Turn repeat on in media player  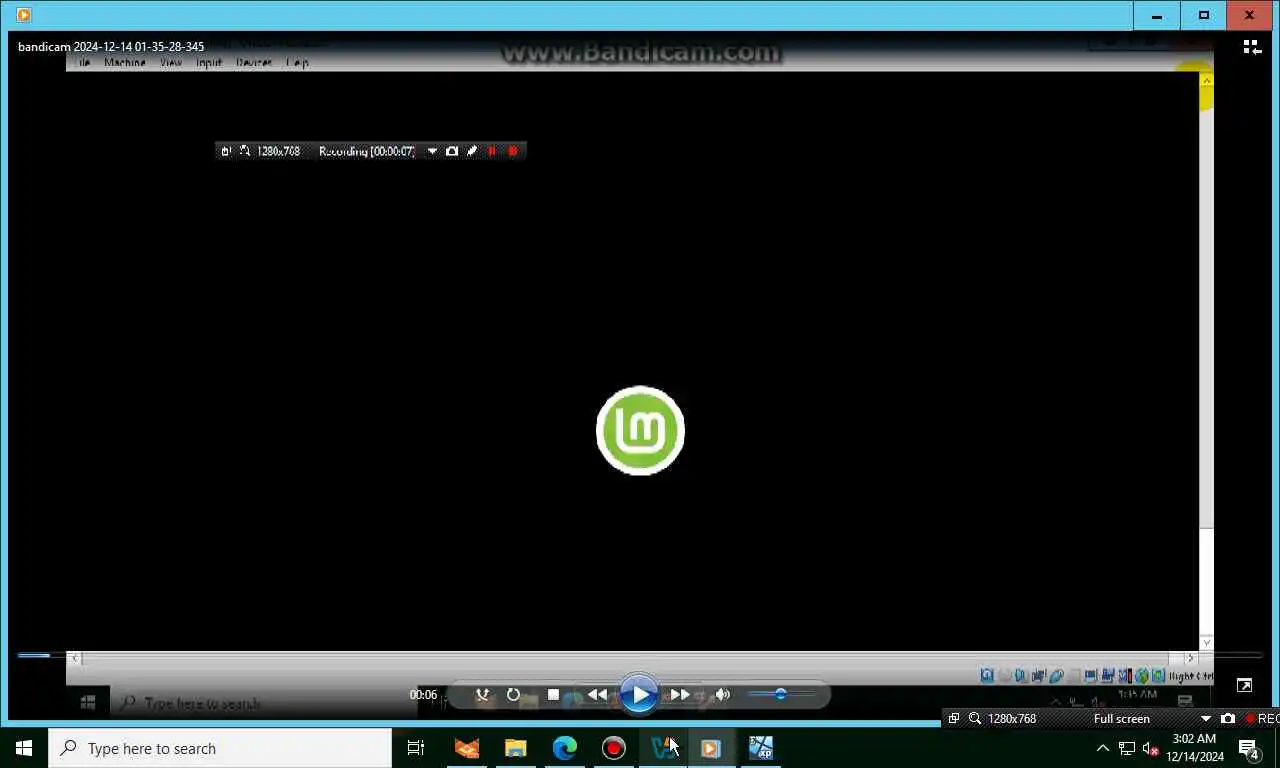[513, 695]
